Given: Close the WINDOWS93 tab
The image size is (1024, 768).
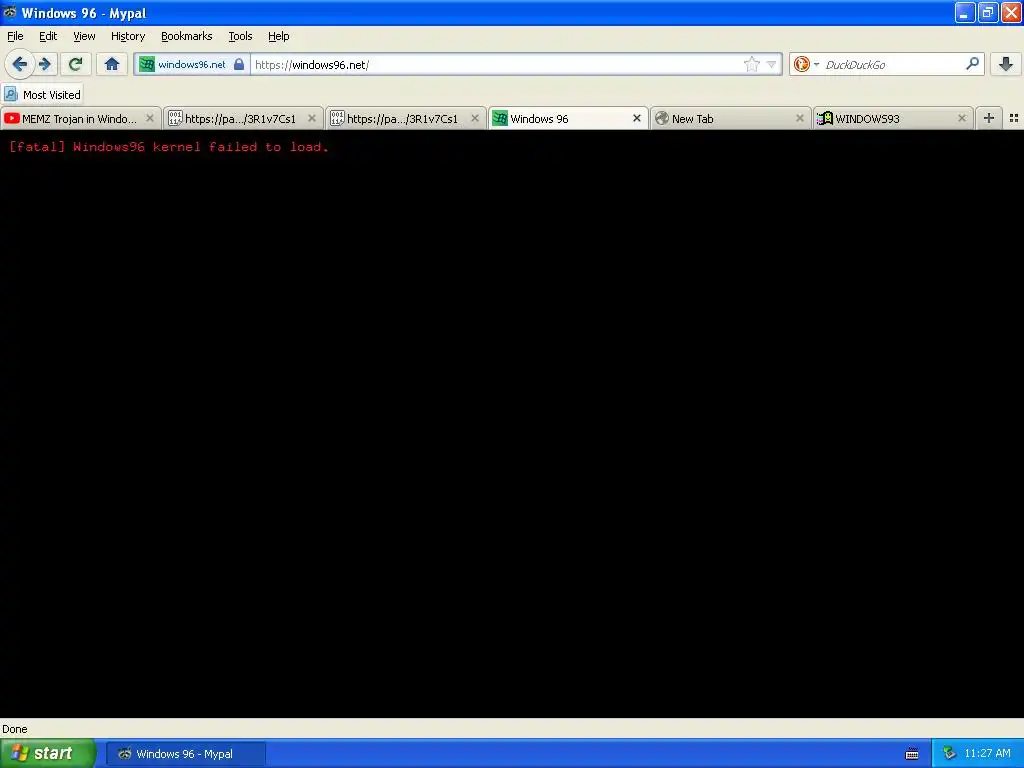Looking at the screenshot, I should (x=961, y=118).
